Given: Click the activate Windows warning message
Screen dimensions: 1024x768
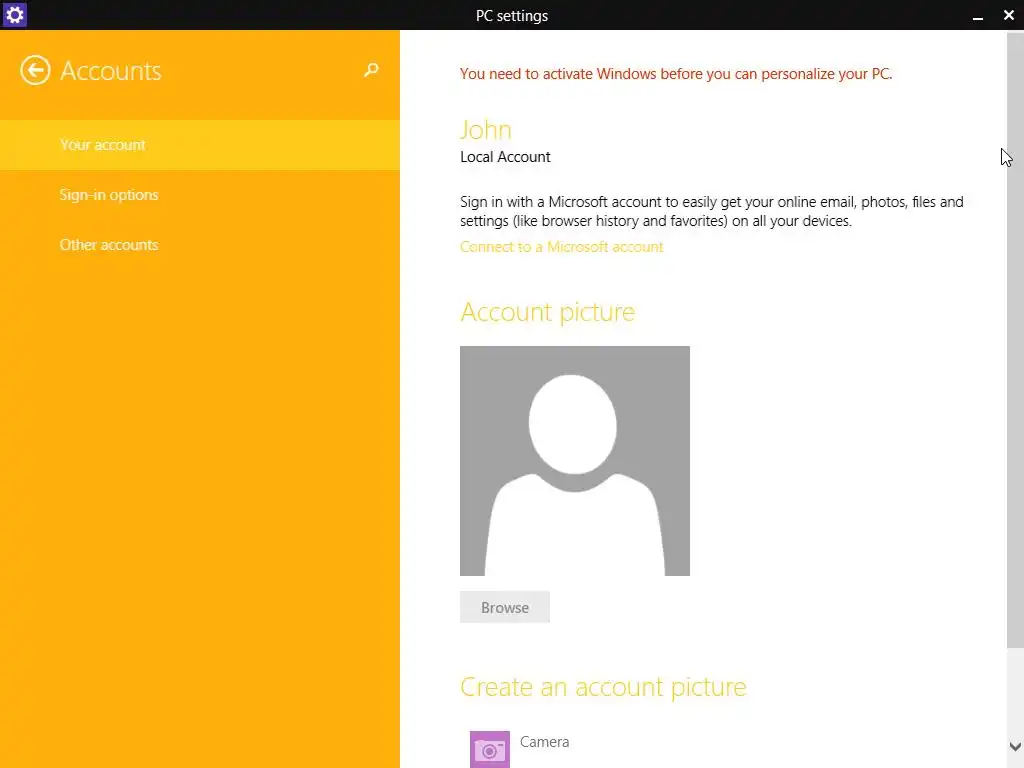Looking at the screenshot, I should 676,74.
